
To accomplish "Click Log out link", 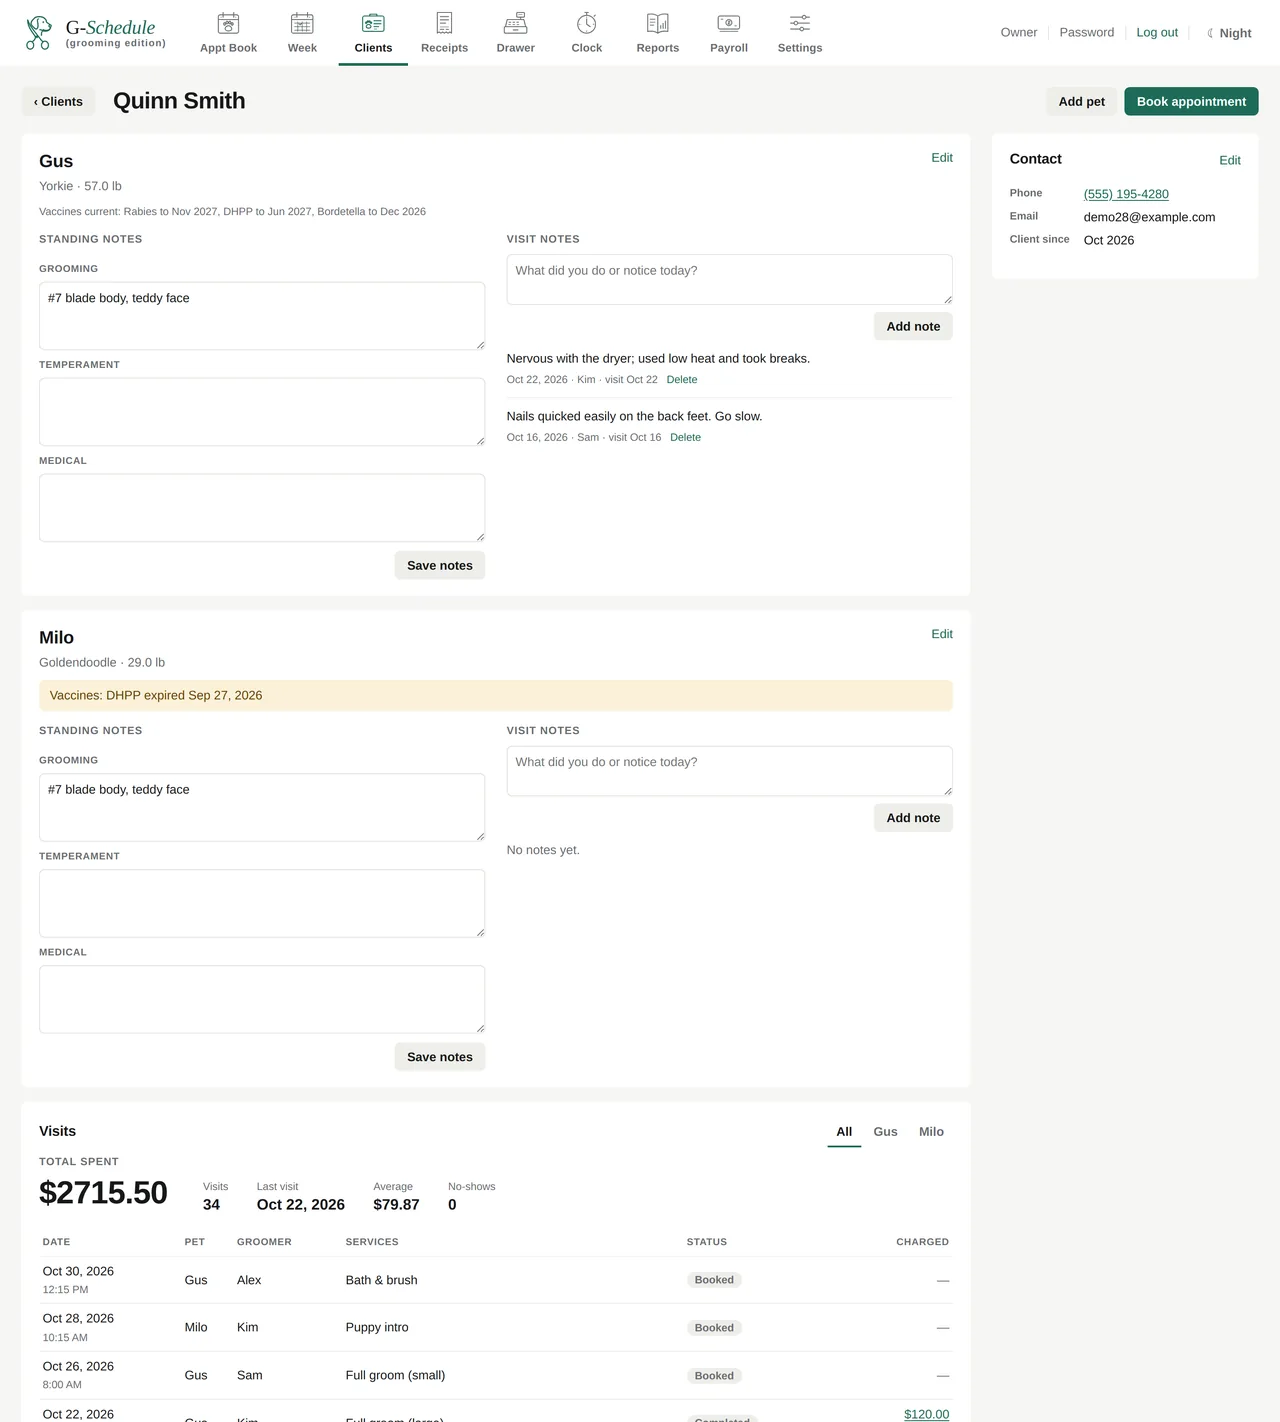I will point(1157,32).
